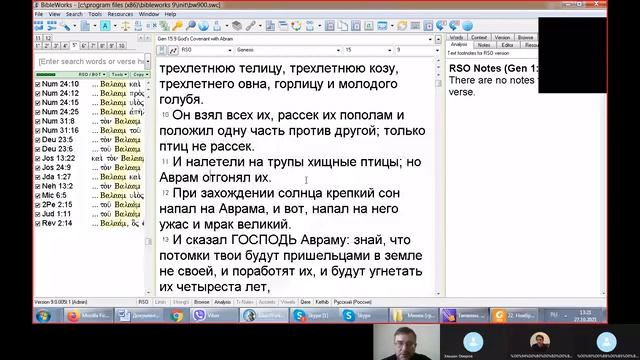Click the green stacked pages icon
The image size is (640, 360).
pyautogui.click(x=164, y=26)
